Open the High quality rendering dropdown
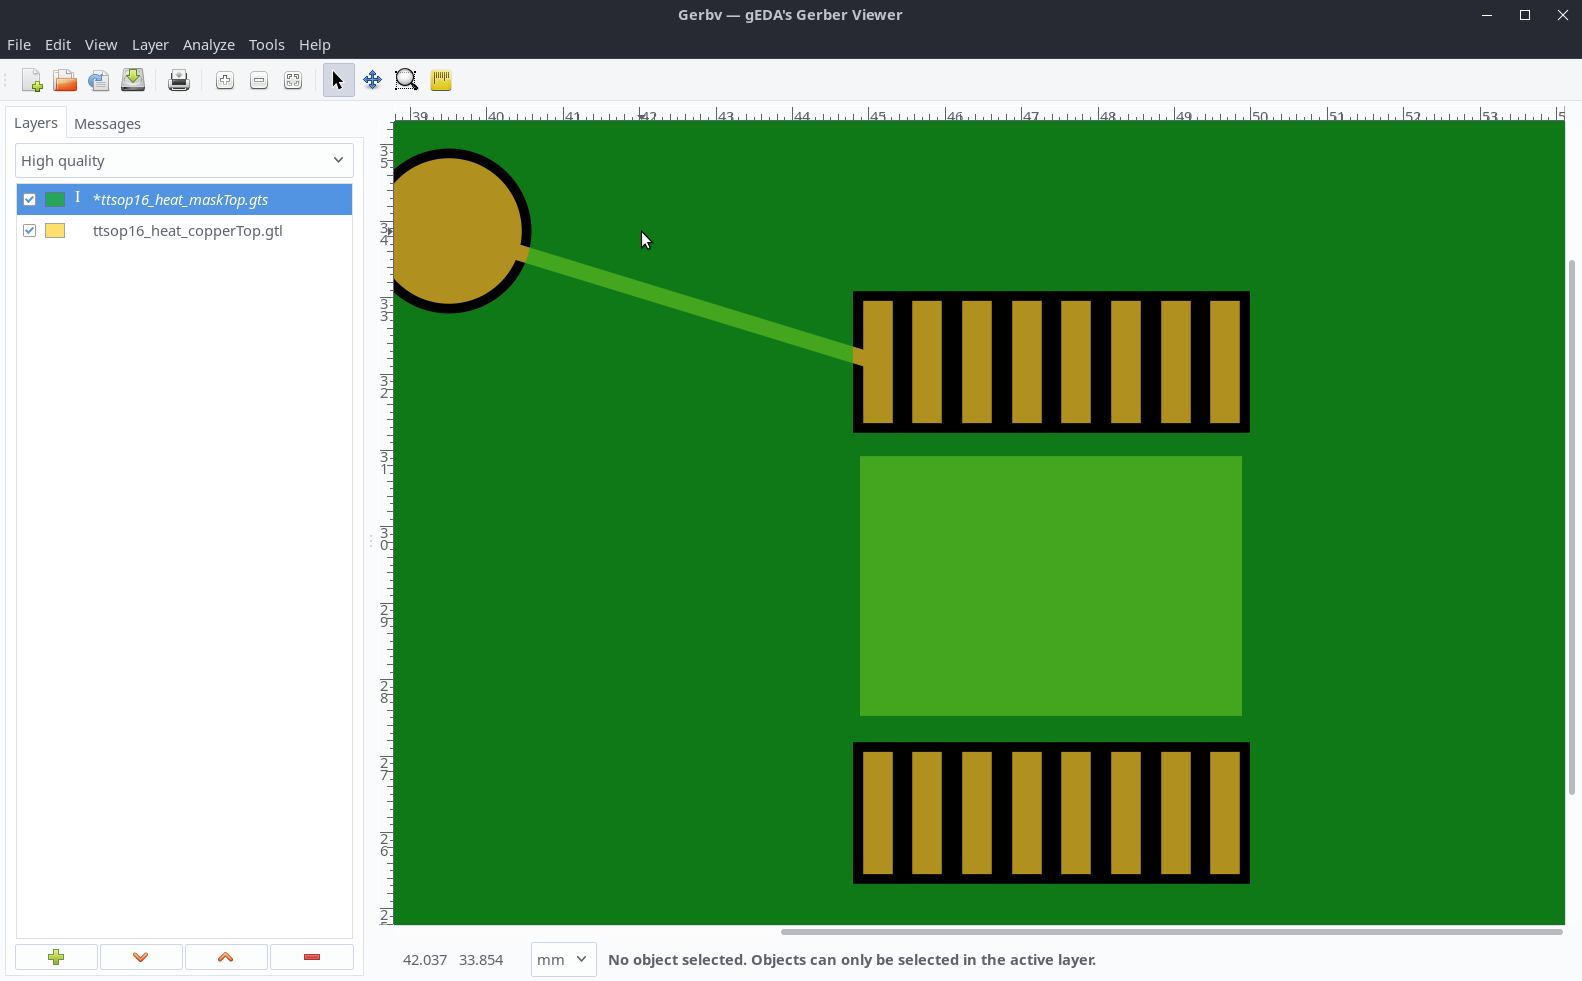1582x981 pixels. coord(184,161)
